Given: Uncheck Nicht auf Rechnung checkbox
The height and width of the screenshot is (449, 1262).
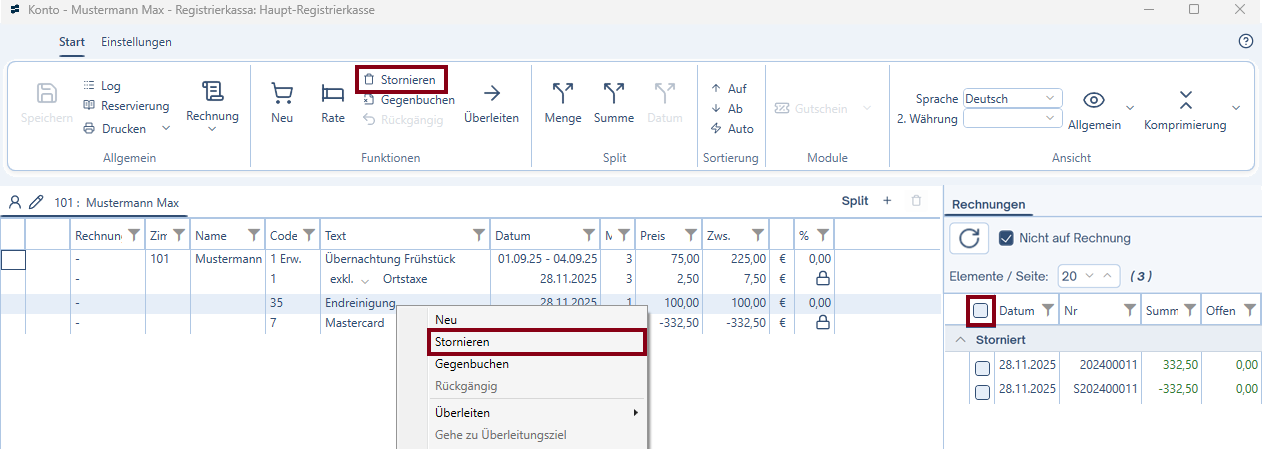Looking at the screenshot, I should click(x=1007, y=238).
